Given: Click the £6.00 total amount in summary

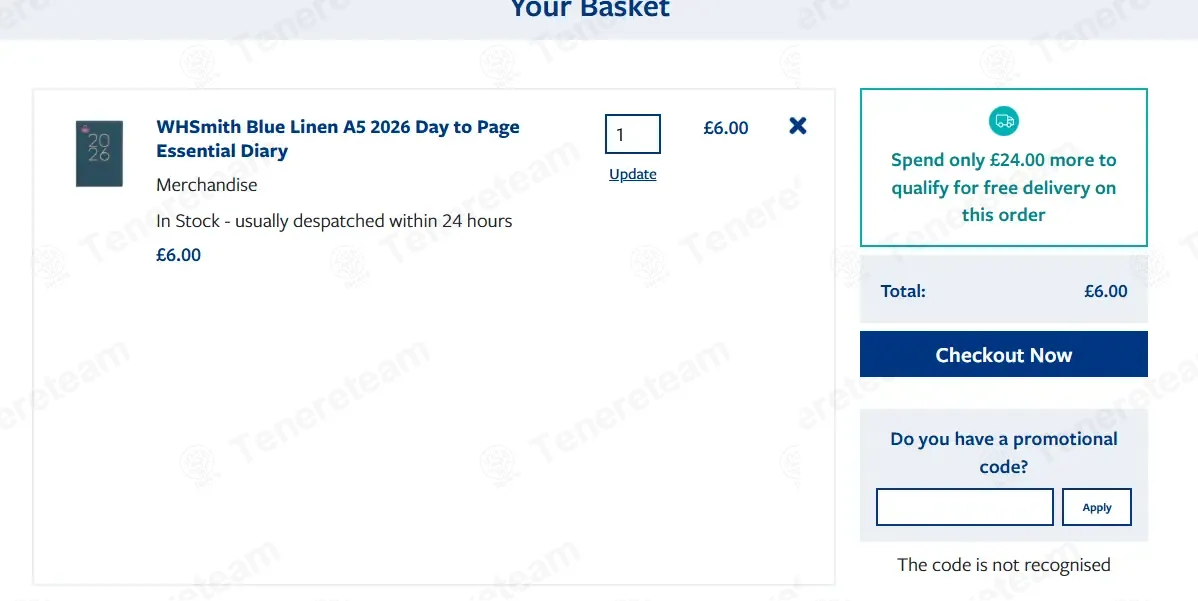Looking at the screenshot, I should pos(1106,291).
